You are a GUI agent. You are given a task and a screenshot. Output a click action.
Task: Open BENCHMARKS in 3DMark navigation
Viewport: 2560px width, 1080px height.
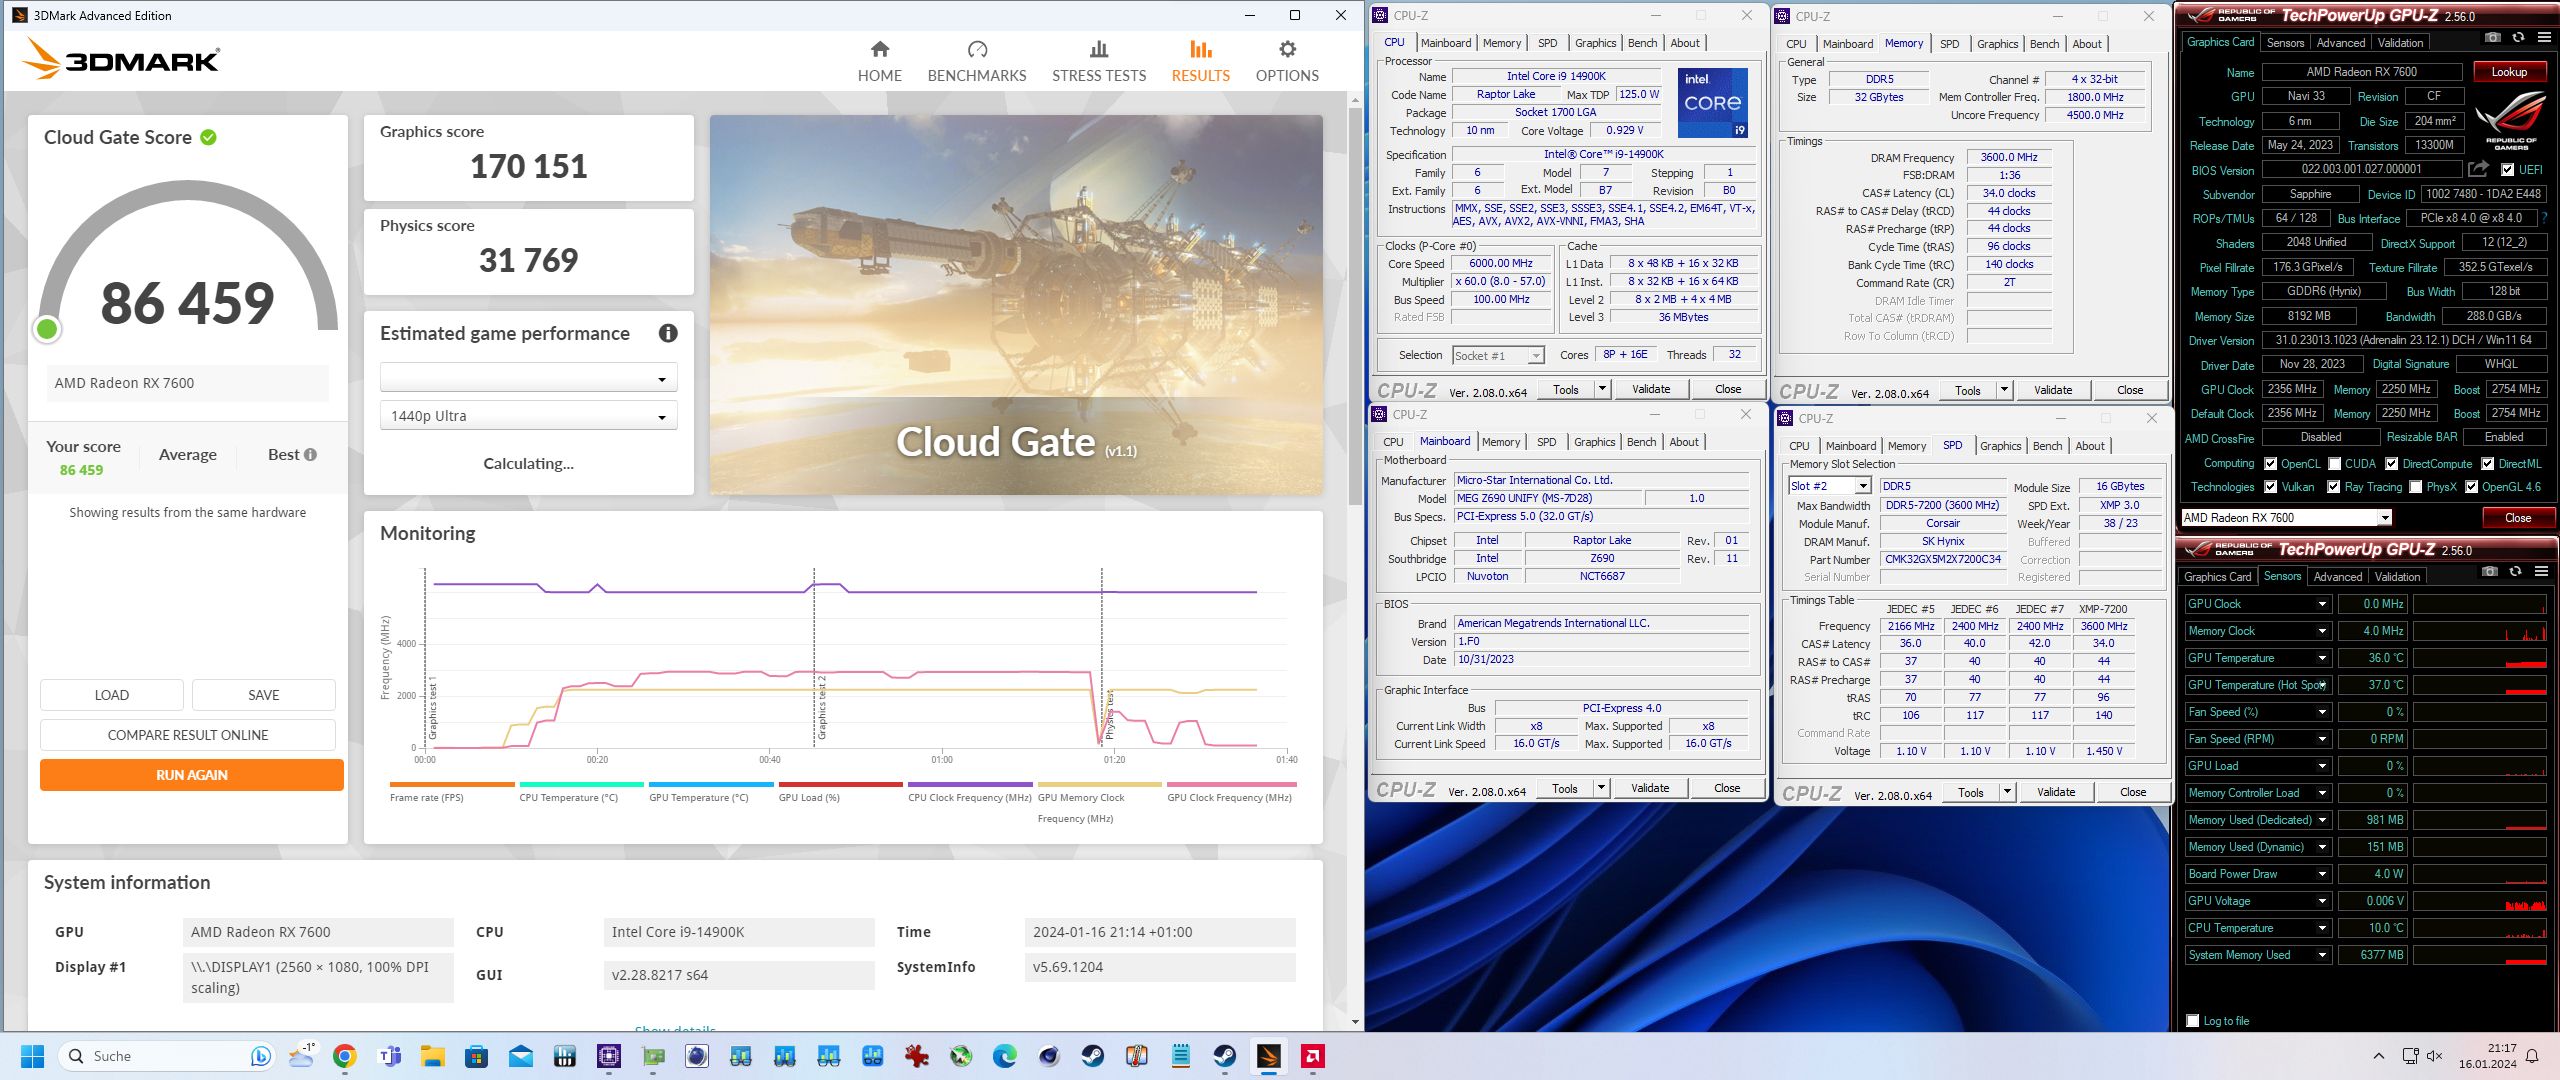977,61
